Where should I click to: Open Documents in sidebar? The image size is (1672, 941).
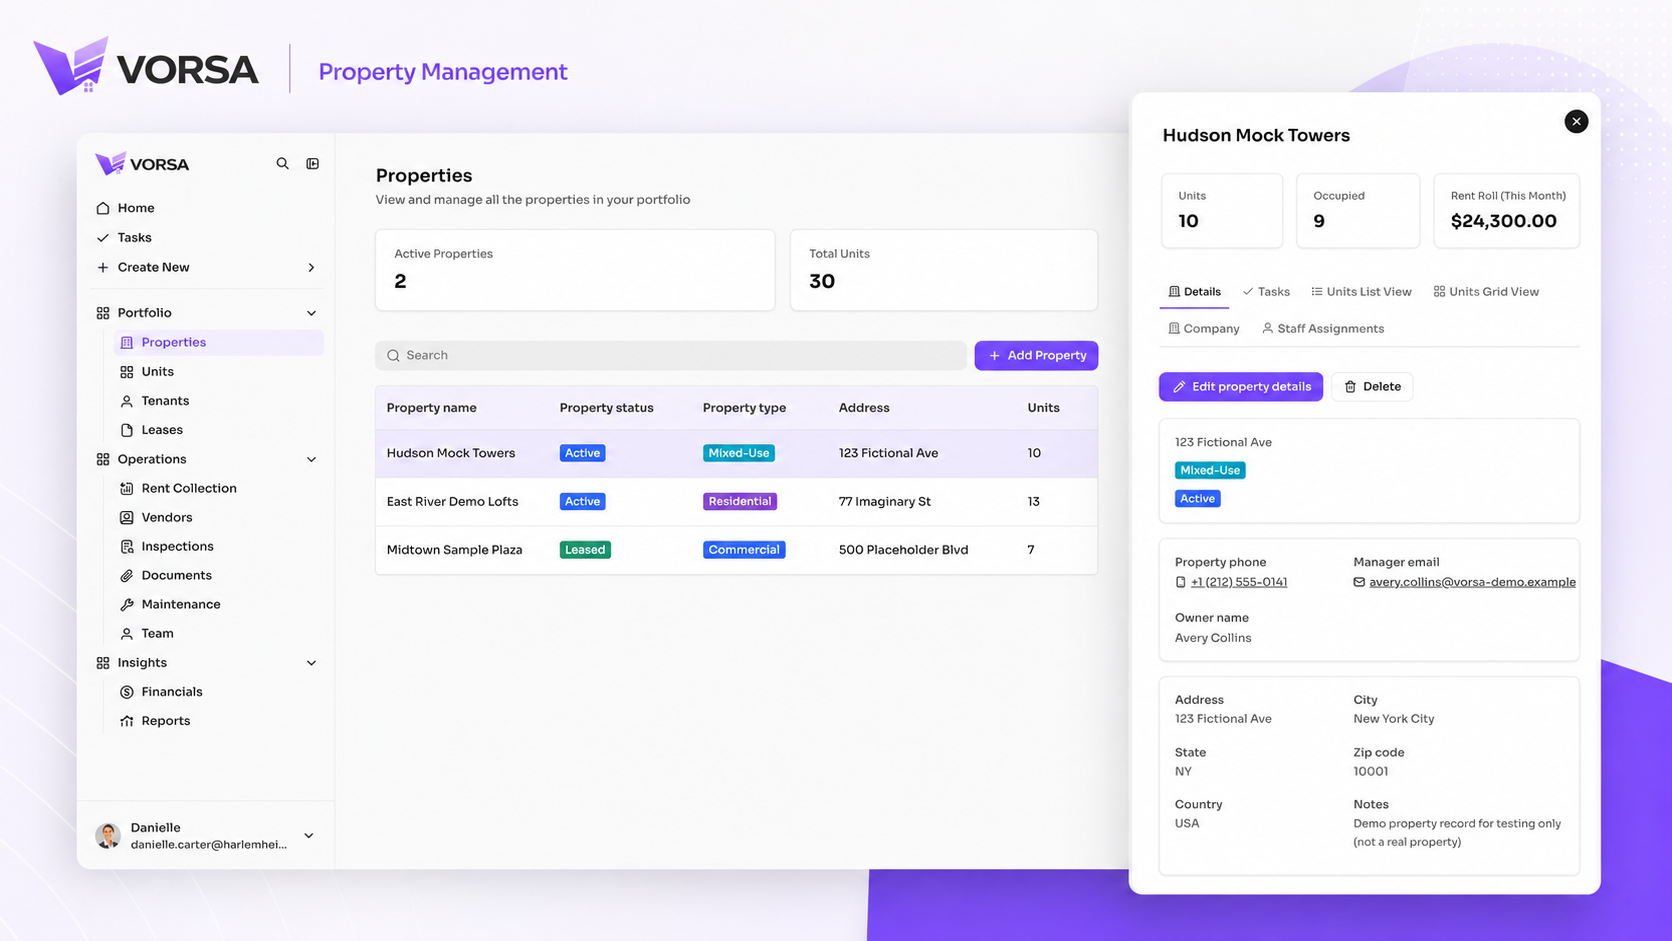176,575
